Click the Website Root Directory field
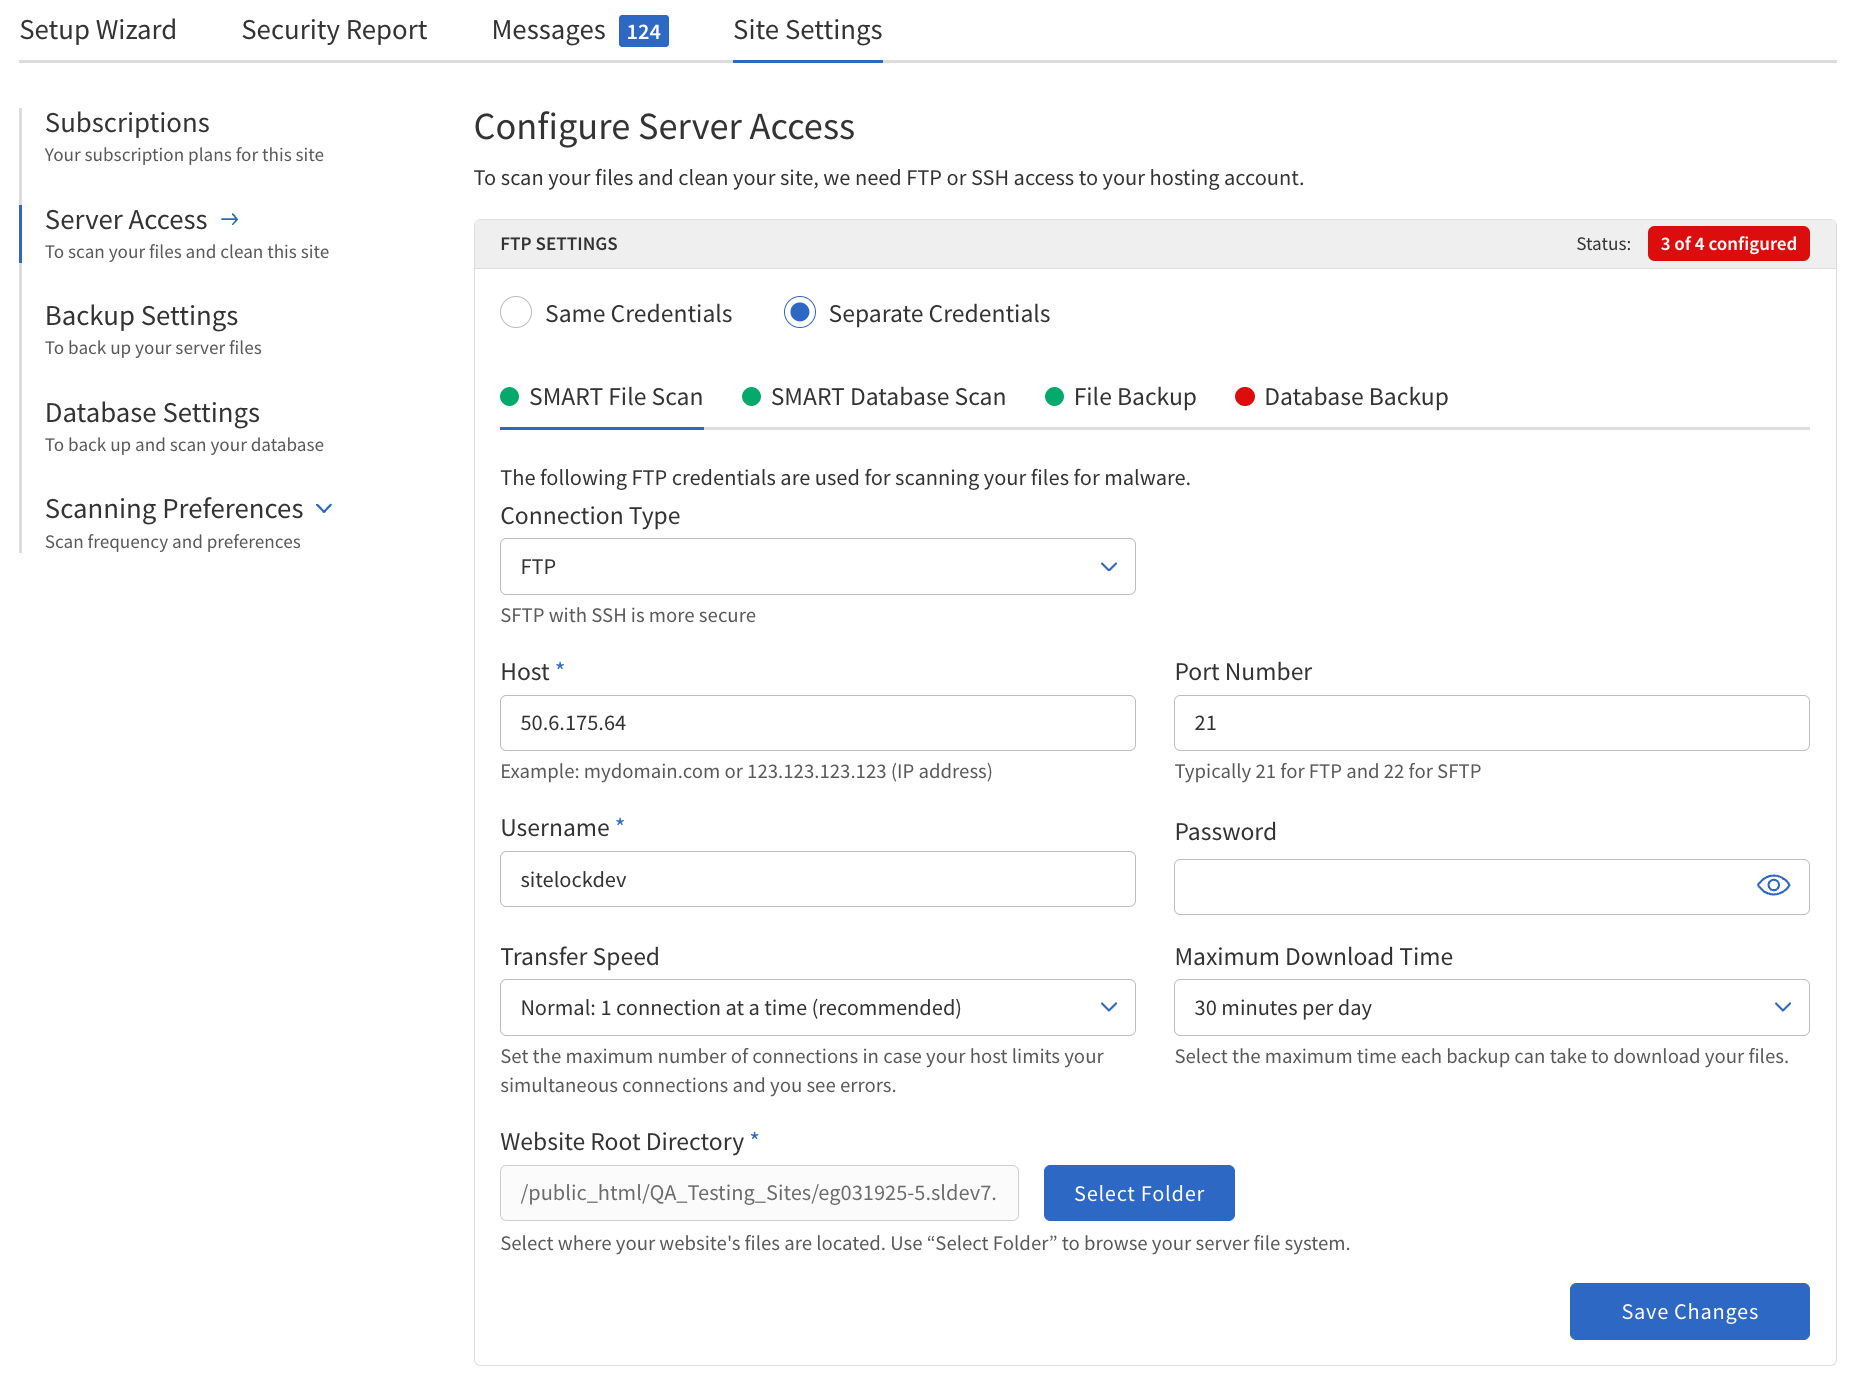Screen dimensions: 1858x1388 point(759,1193)
